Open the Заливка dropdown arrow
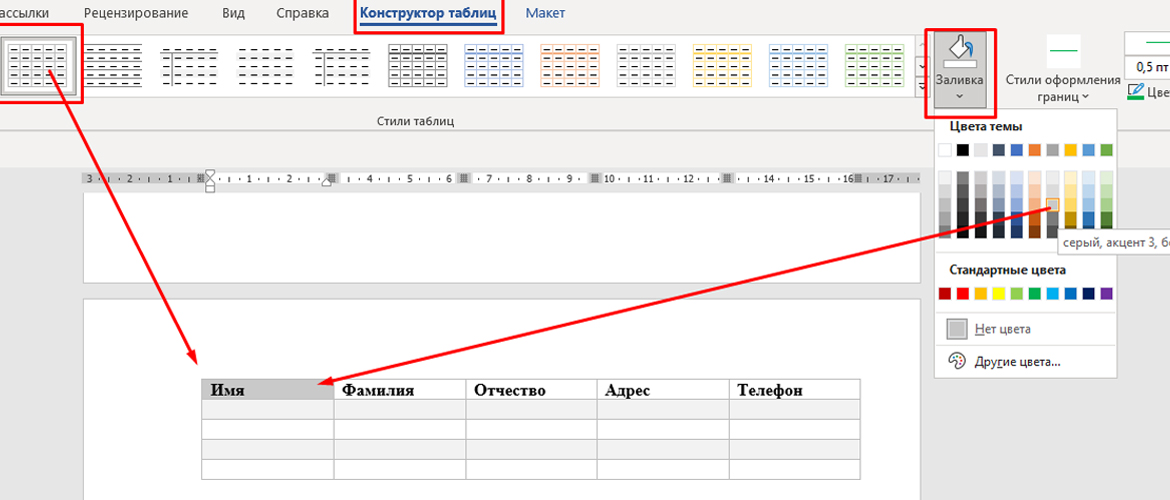Image resolution: width=1170 pixels, height=500 pixels. coord(959,97)
